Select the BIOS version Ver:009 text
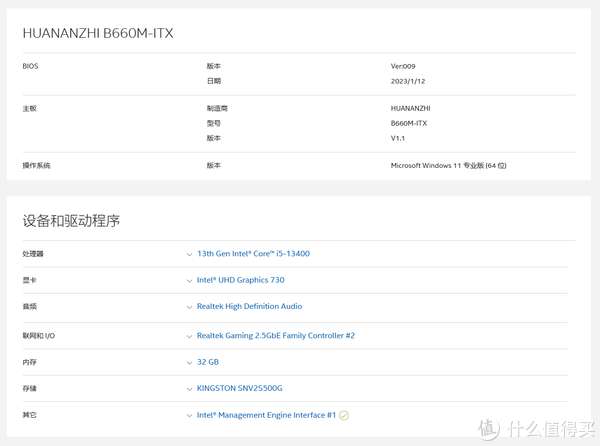600x446 pixels. tap(403, 66)
